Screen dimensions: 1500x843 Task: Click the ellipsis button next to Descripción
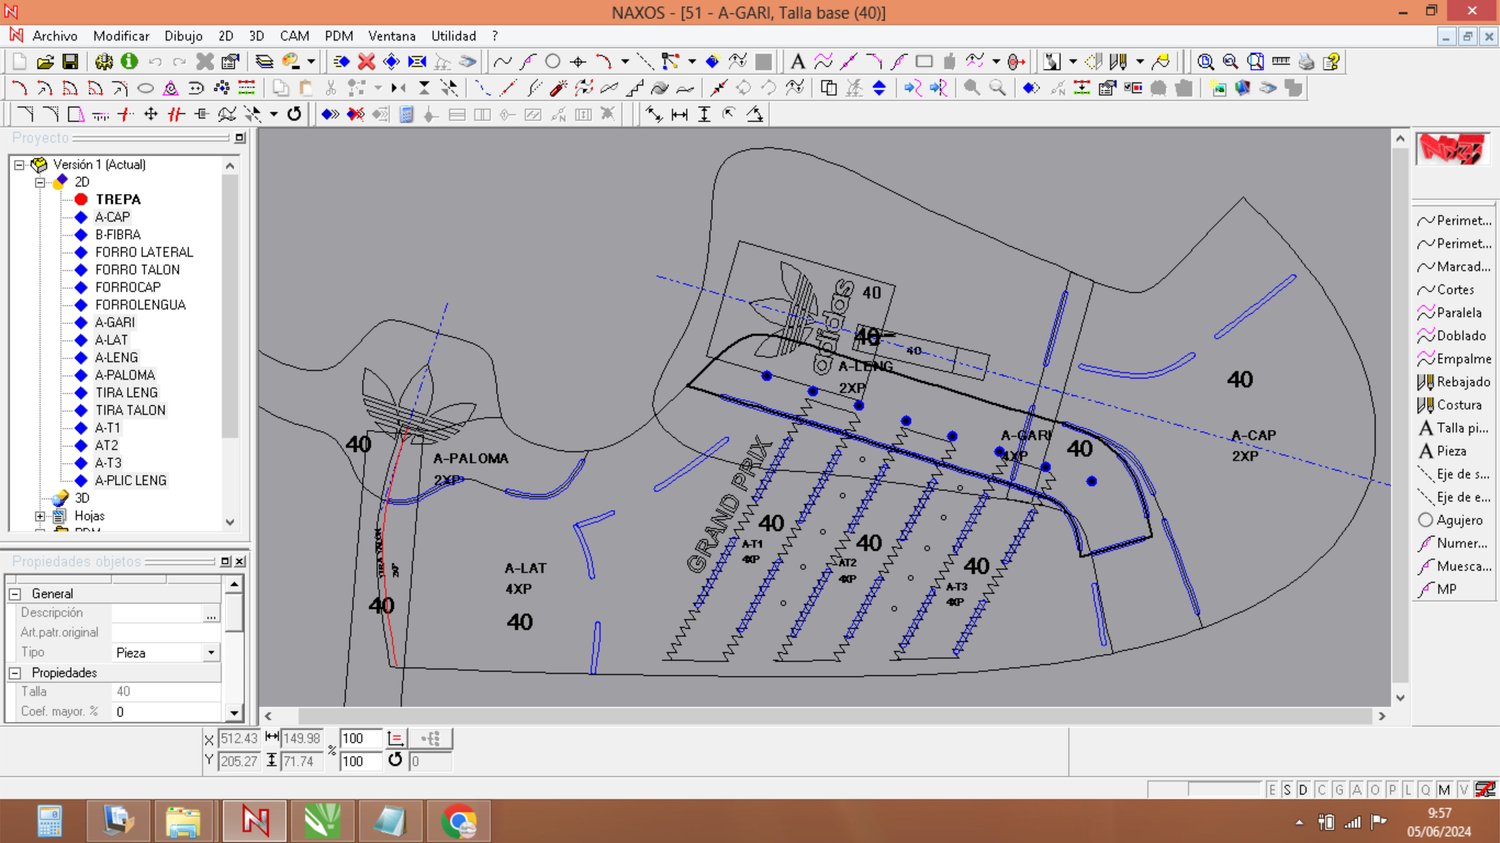pos(211,614)
